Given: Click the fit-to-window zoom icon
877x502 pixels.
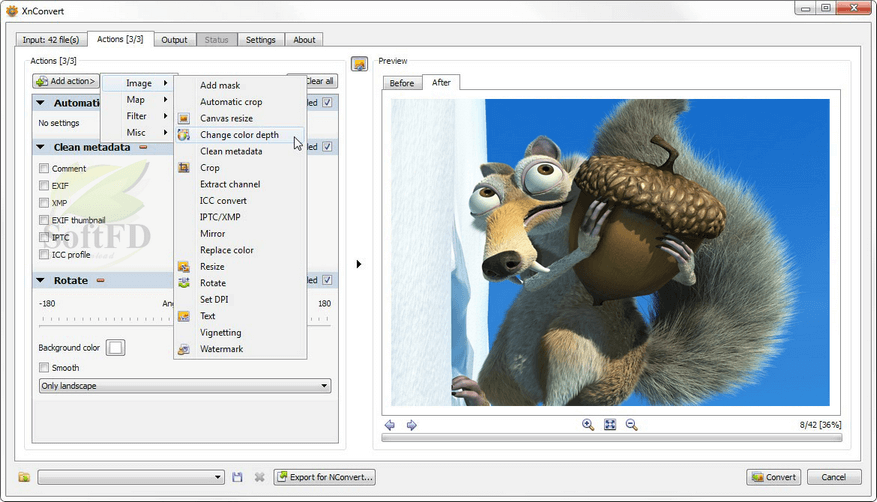Looking at the screenshot, I should coord(610,425).
